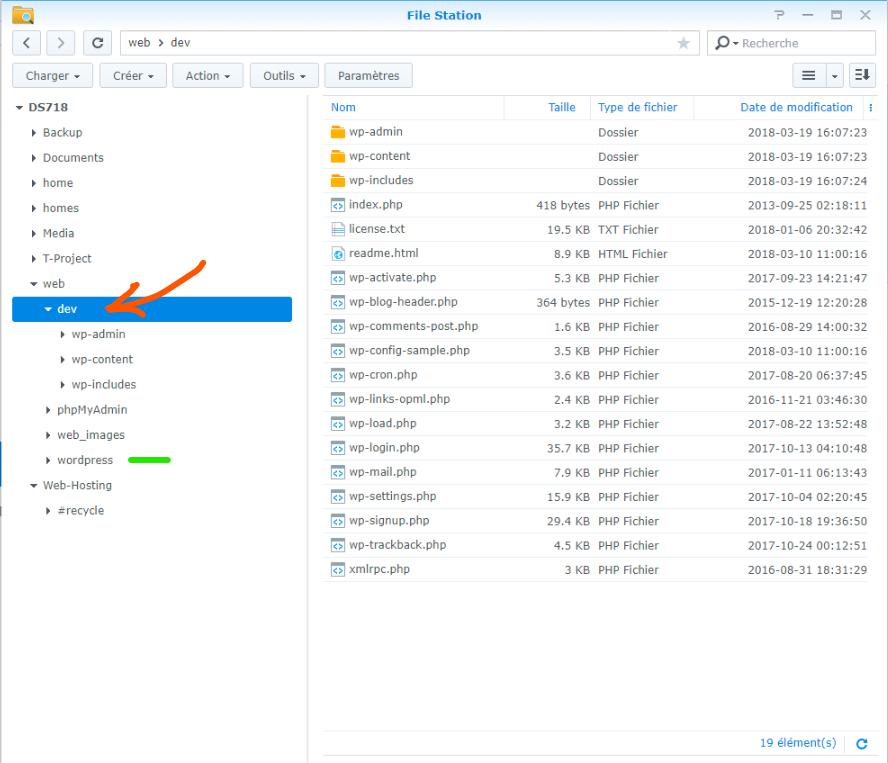Screen dimensions: 888x763
Task: Select the homes folder in tree
Action: (x=61, y=208)
